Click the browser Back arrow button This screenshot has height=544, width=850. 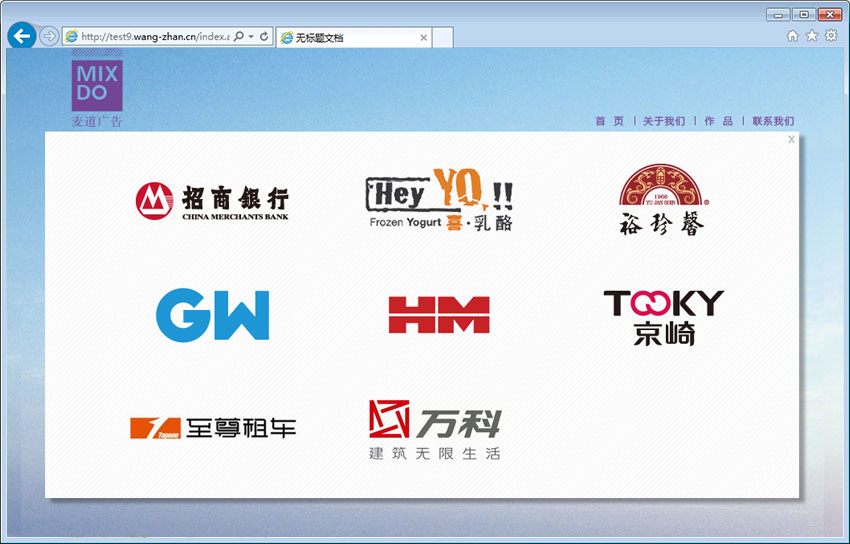pyautogui.click(x=22, y=36)
